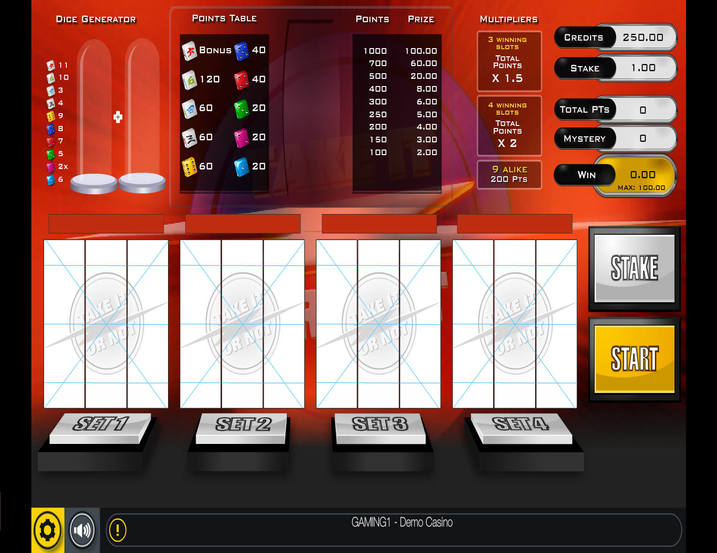Click the Total Pts value field
The height and width of the screenshot is (553, 717).
pos(642,110)
